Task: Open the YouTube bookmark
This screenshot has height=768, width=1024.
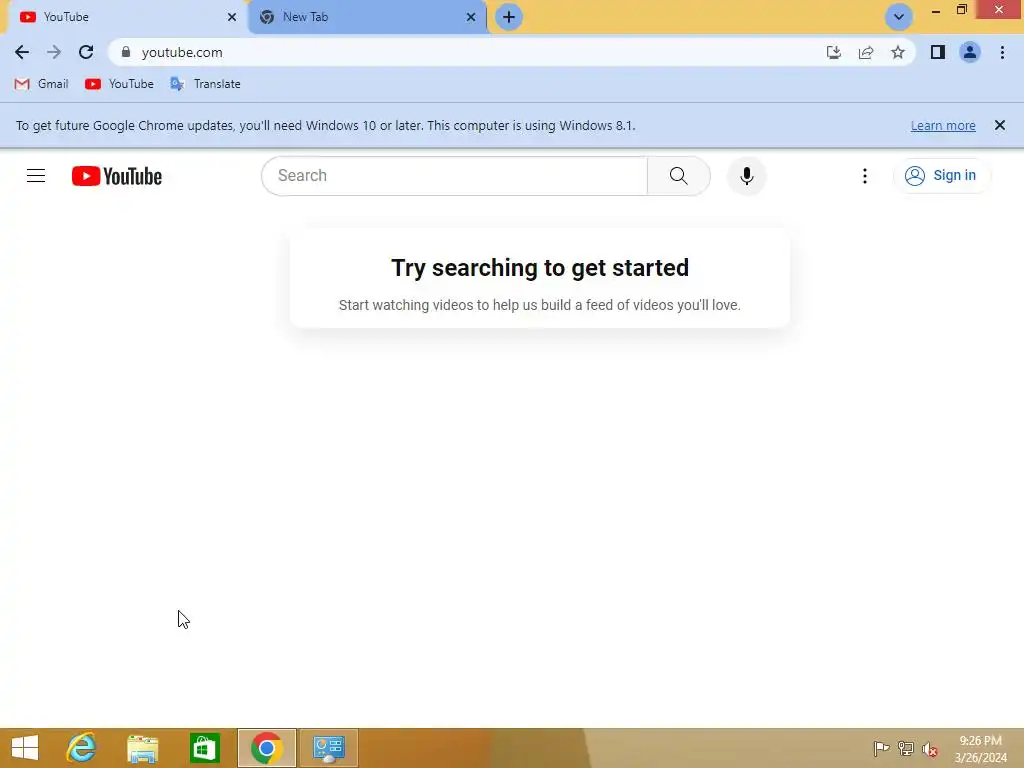Action: 120,84
